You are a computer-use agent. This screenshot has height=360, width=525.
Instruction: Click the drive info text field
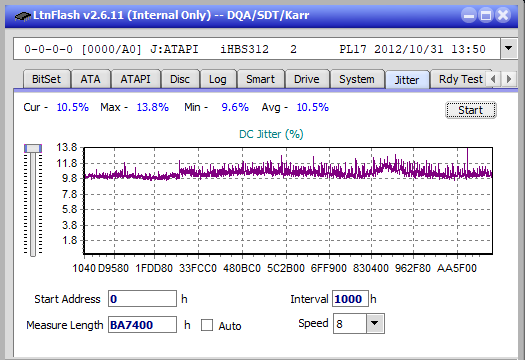[257, 49]
